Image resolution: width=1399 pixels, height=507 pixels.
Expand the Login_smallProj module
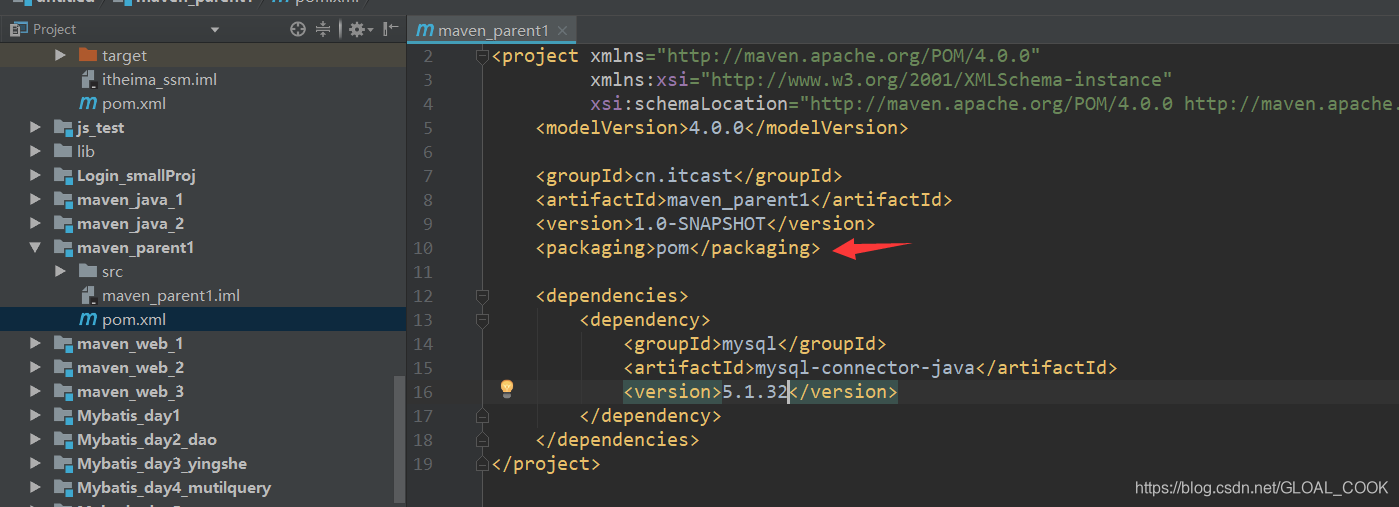(x=36, y=175)
